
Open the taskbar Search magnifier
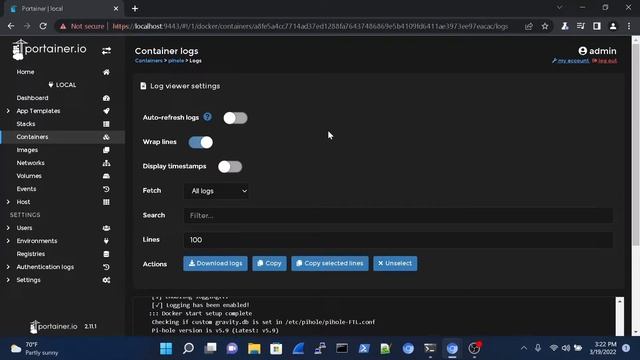pos(188,348)
